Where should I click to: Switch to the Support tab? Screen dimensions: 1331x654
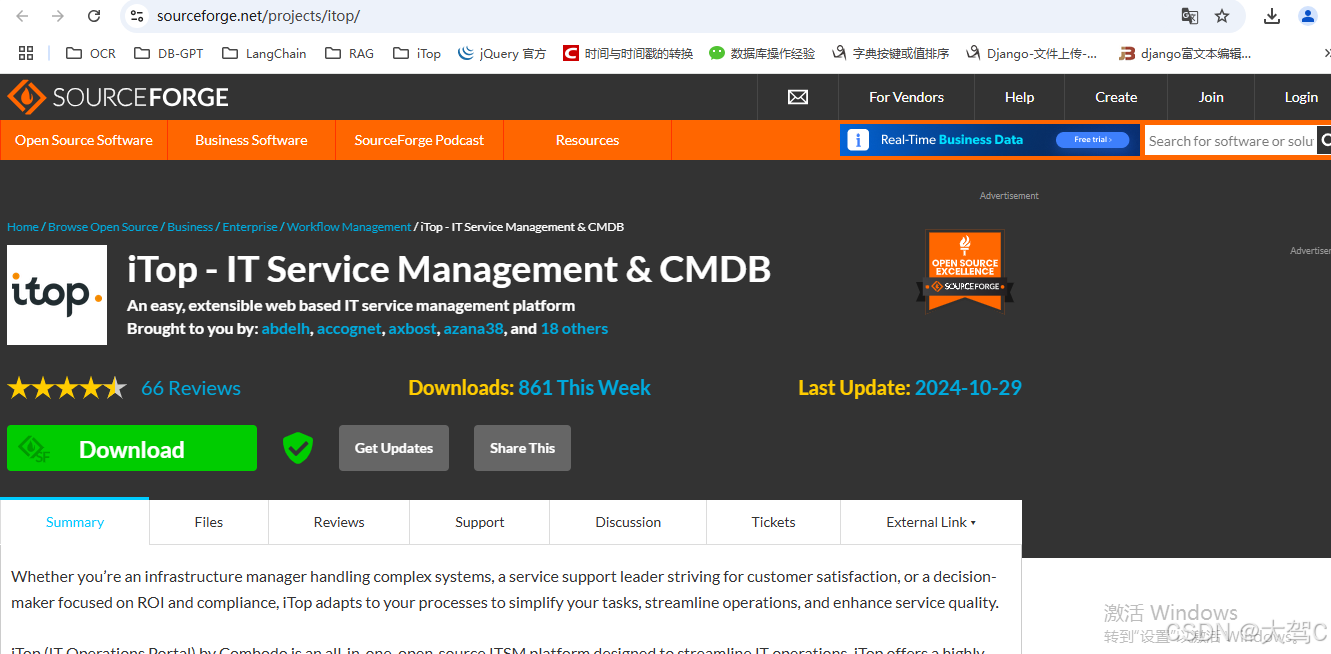480,522
